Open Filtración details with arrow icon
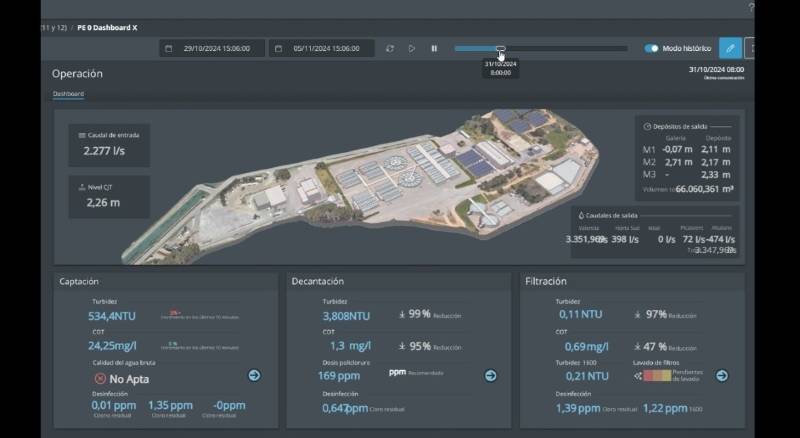The width and height of the screenshot is (800, 438). tap(722, 375)
